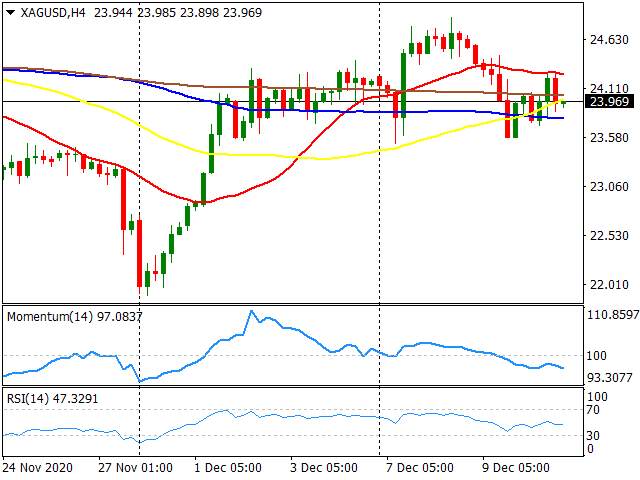The width and height of the screenshot is (640, 480).
Task: Select the current price label 23.969
Action: click(609, 101)
